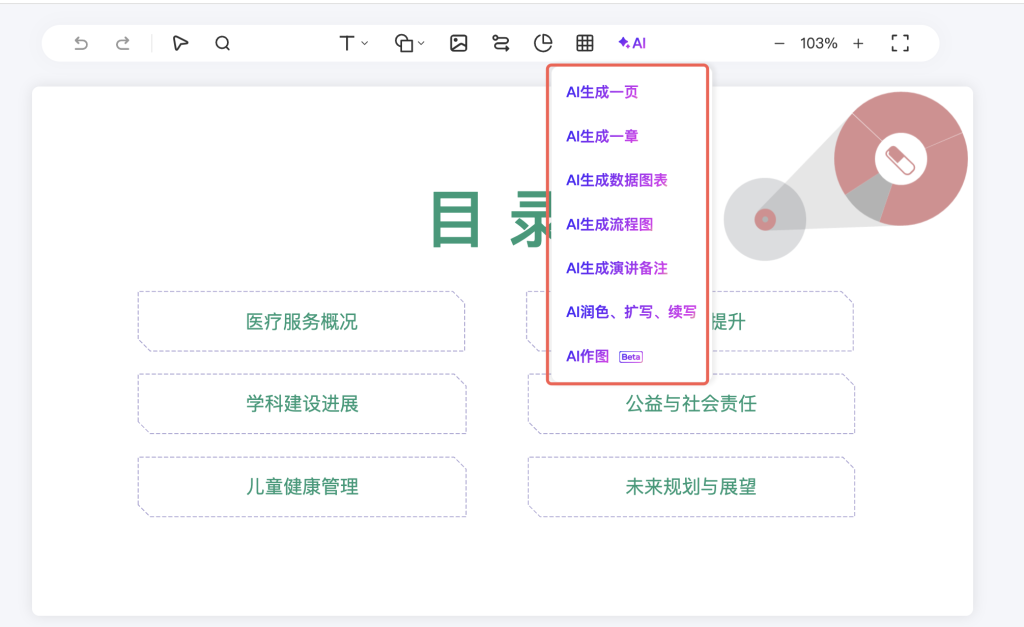Click the 103% zoom level value
Image resolution: width=1024 pixels, height=627 pixels.
818,43
